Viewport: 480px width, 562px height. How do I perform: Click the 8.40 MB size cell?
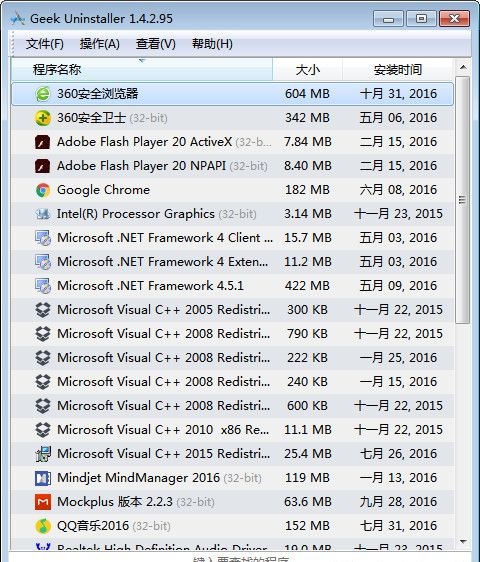(x=308, y=166)
